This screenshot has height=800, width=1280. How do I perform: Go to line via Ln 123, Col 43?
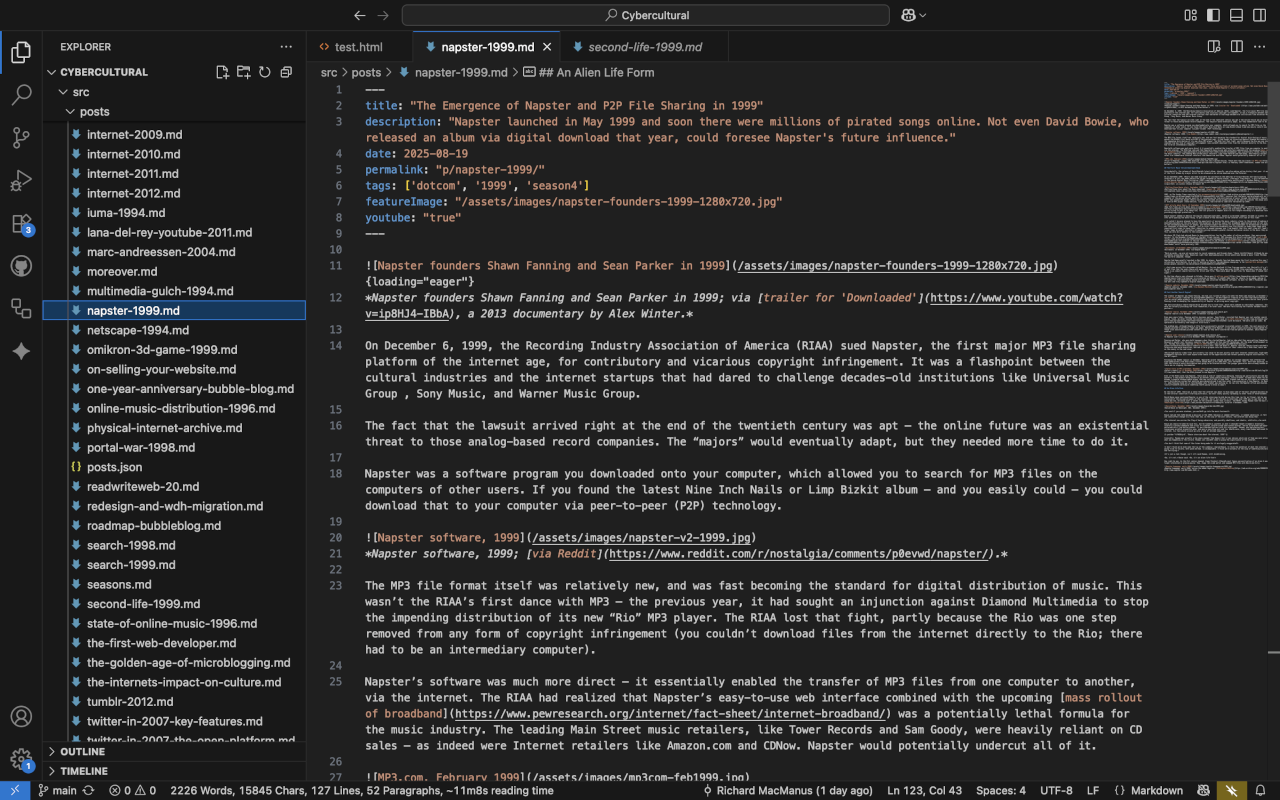pos(925,790)
